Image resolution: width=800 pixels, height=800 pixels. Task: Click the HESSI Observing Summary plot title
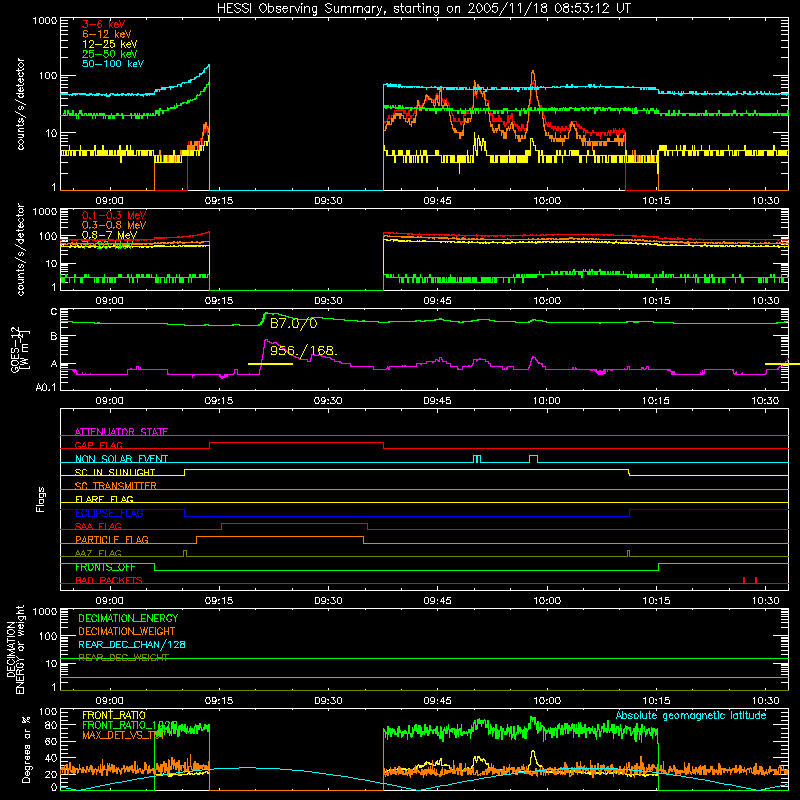click(x=423, y=9)
